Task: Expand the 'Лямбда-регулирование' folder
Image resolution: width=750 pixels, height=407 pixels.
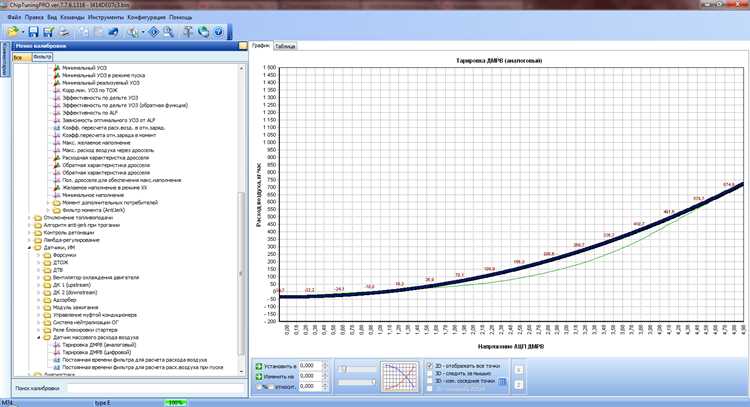Action: pos(28,239)
